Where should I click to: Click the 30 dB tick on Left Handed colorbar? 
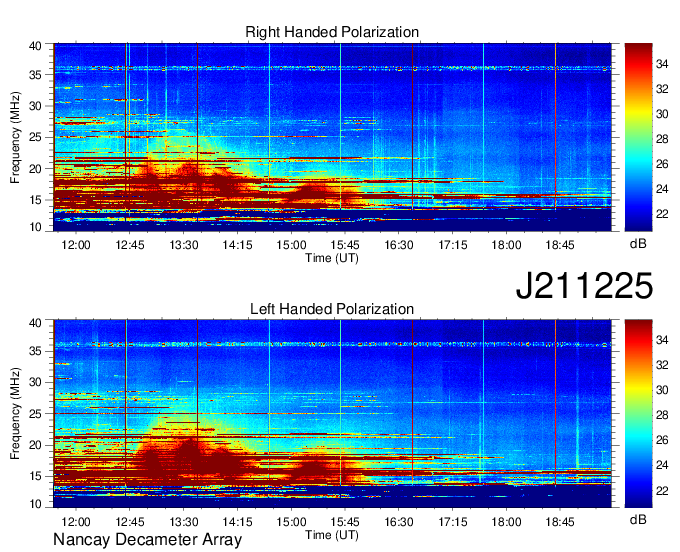662,390
